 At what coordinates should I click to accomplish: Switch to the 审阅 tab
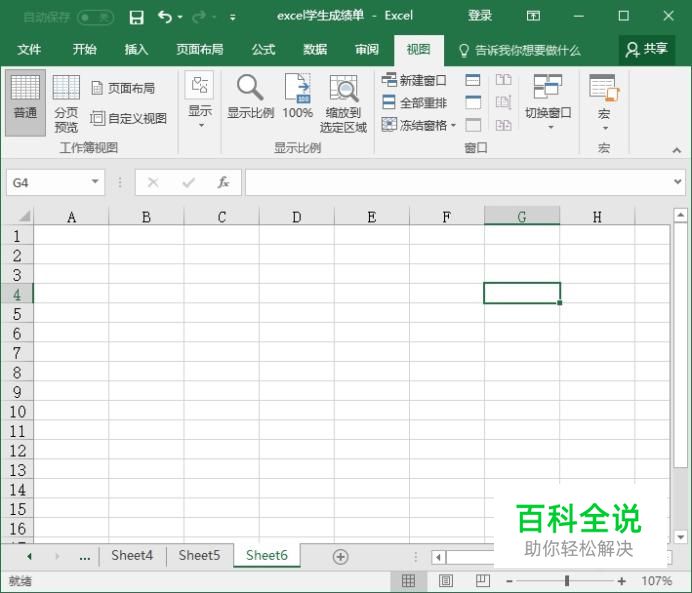(x=367, y=49)
